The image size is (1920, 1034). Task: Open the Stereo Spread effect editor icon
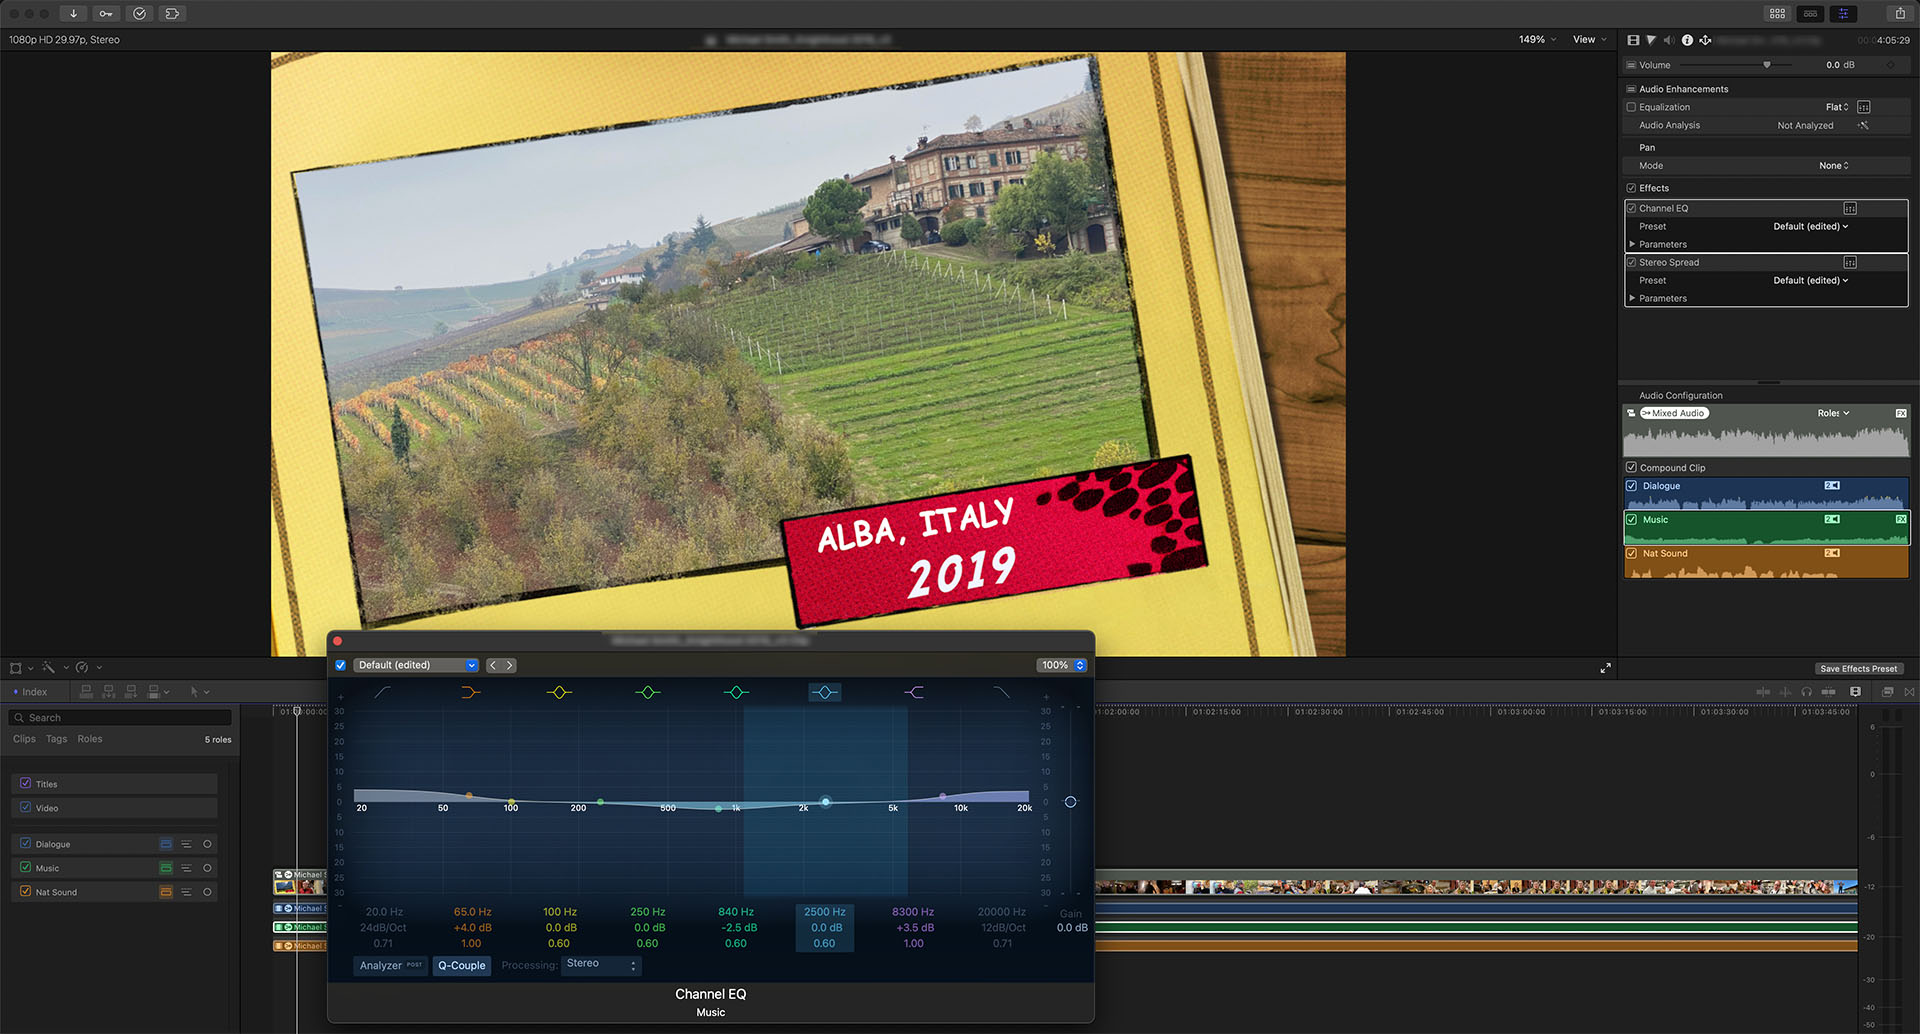pos(1850,262)
